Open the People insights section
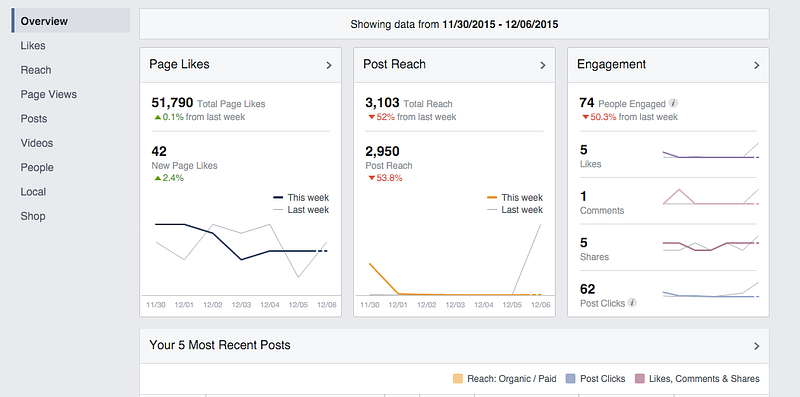The height and width of the screenshot is (397, 800). (x=37, y=167)
